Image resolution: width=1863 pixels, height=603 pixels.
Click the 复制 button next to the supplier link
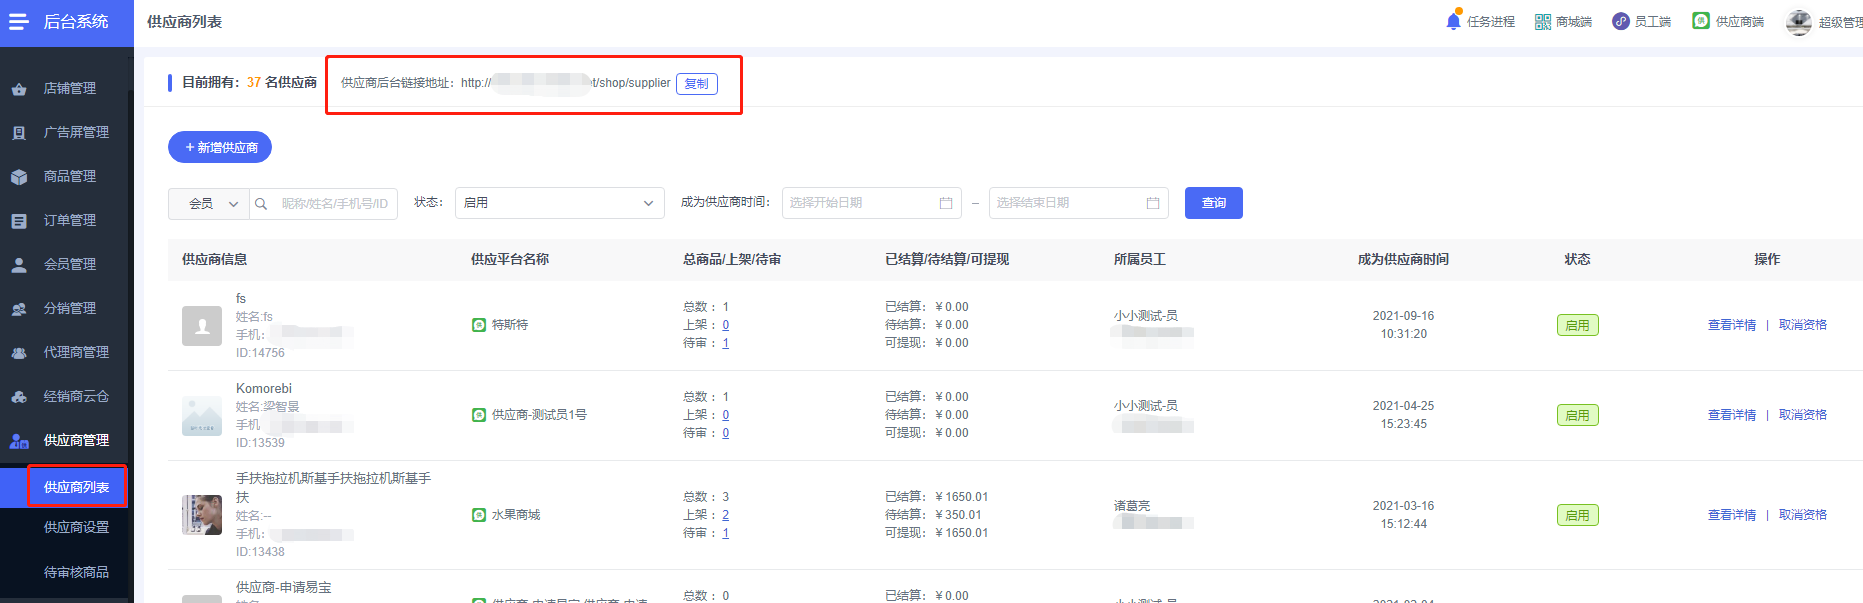tap(697, 84)
